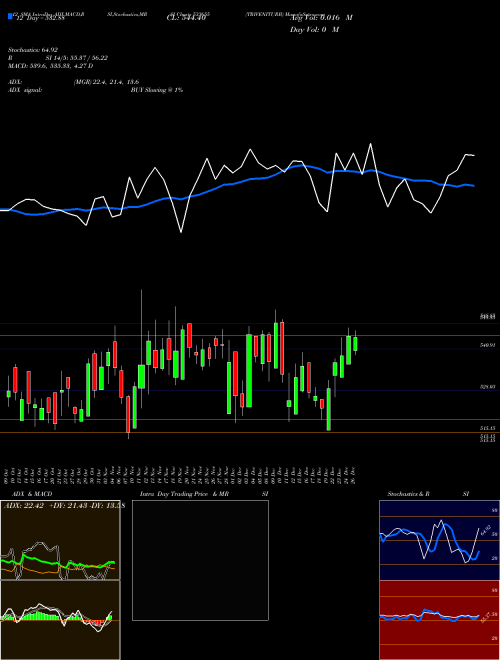Open the blue Stochastics mini chart
Viewport: 500px width, 660px height.
[439, 540]
